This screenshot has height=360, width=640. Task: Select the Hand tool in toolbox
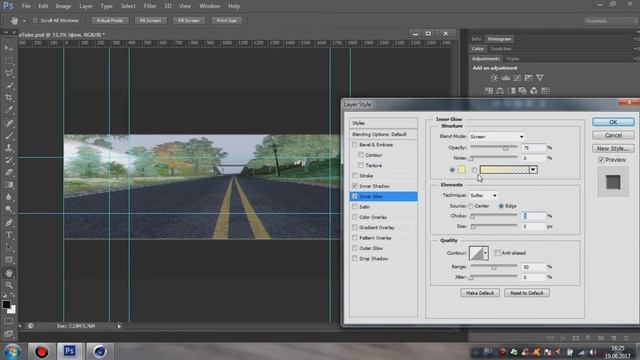[x=9, y=273]
